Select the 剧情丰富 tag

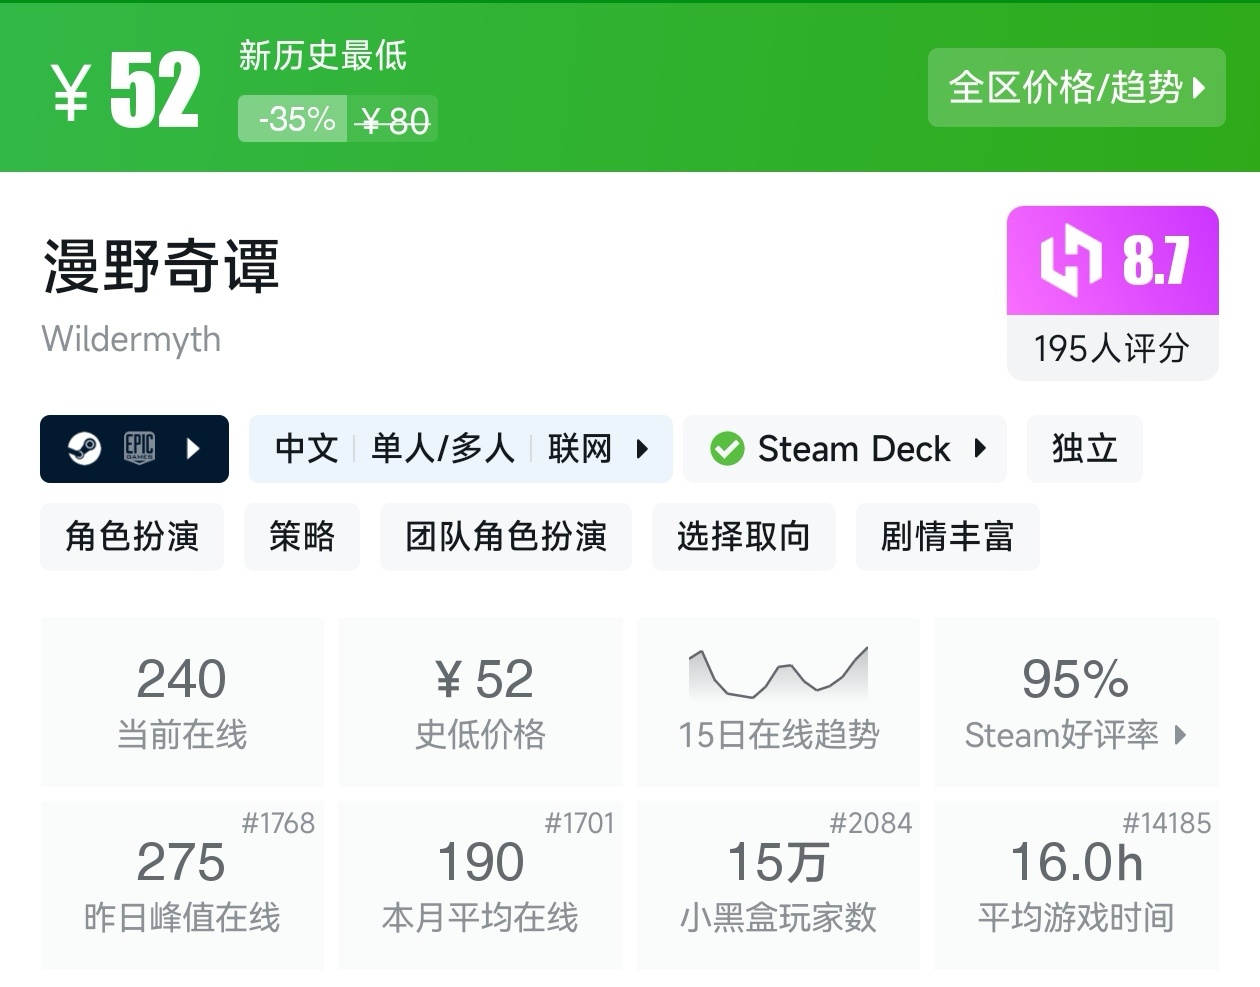click(948, 537)
